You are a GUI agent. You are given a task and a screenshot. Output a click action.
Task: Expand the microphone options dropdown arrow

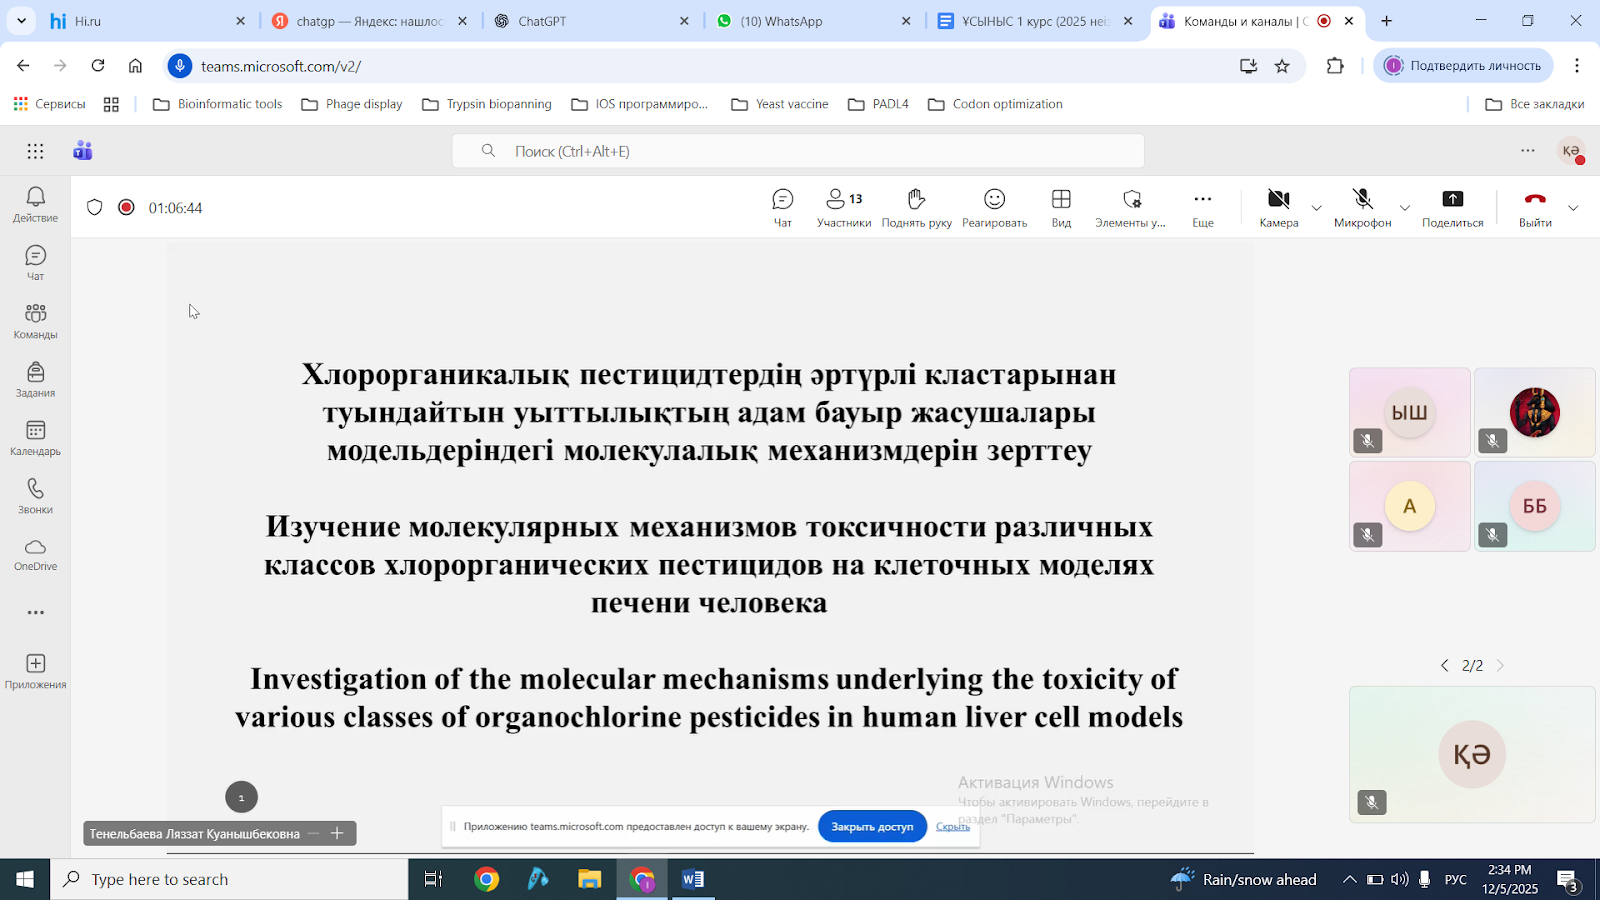pyautogui.click(x=1404, y=208)
